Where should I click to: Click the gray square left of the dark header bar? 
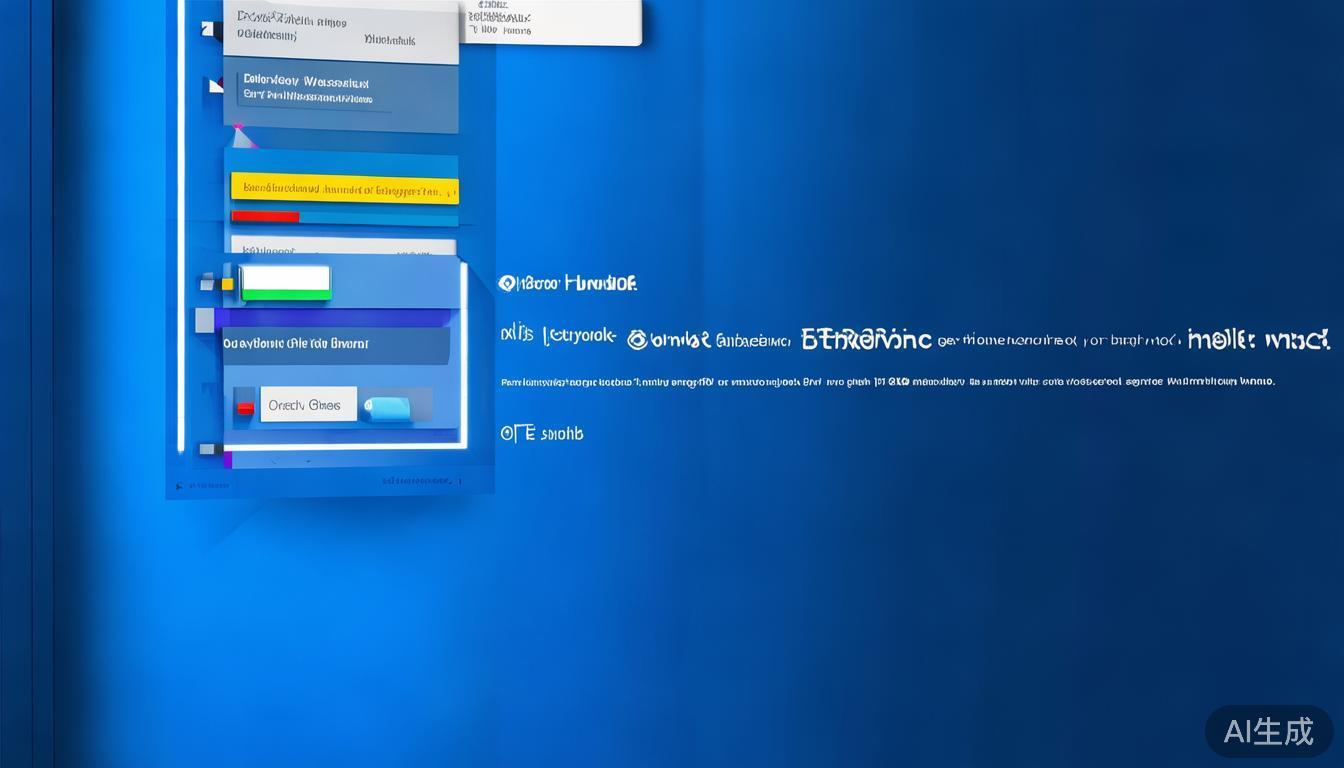click(x=204, y=321)
